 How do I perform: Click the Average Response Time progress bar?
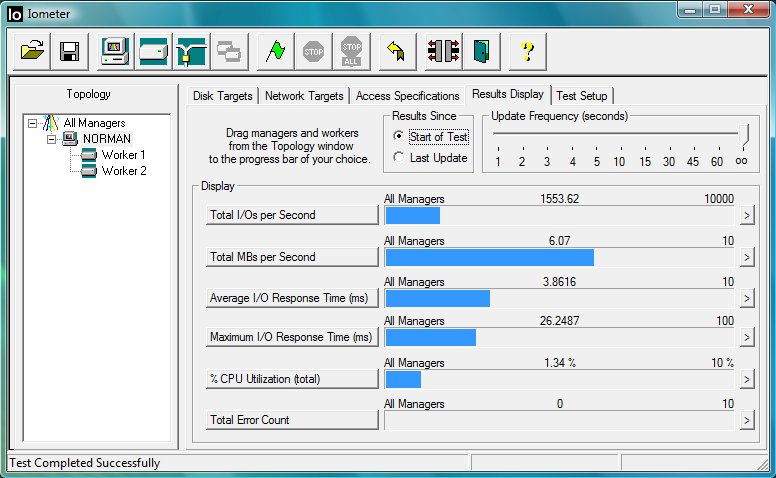pos(559,299)
